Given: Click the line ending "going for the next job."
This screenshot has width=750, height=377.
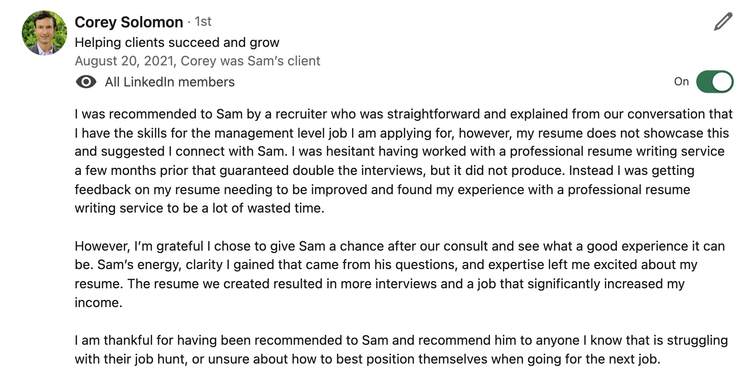Looking at the screenshot, I should [x=367, y=359].
